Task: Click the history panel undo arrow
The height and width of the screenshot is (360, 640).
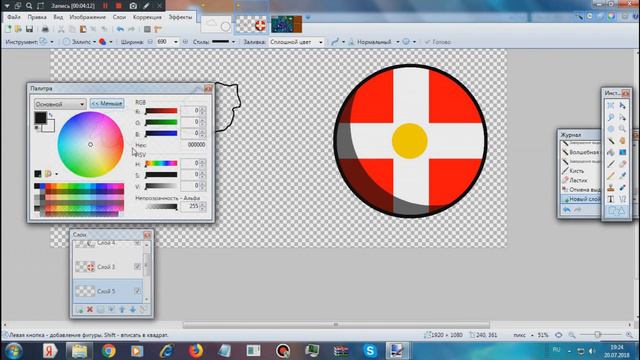Action: click(567, 210)
